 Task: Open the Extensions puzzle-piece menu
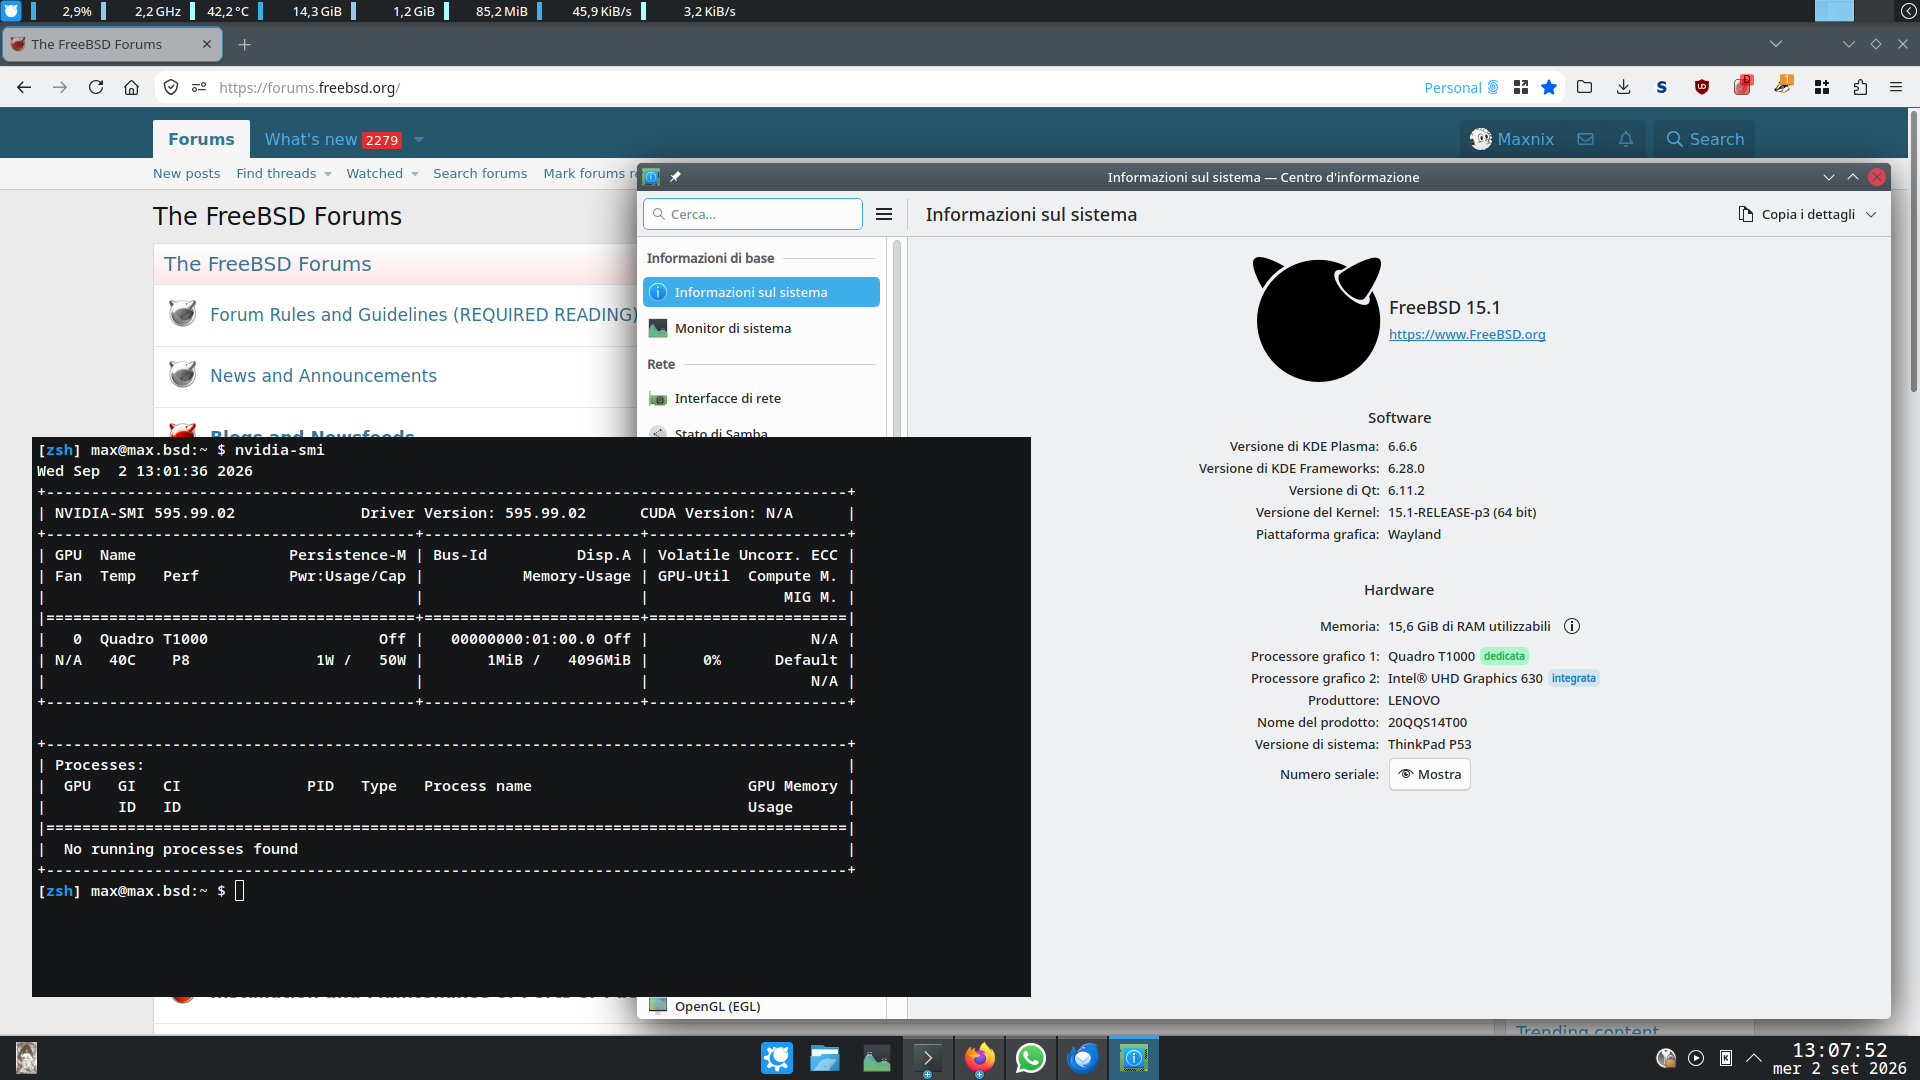1860,88
